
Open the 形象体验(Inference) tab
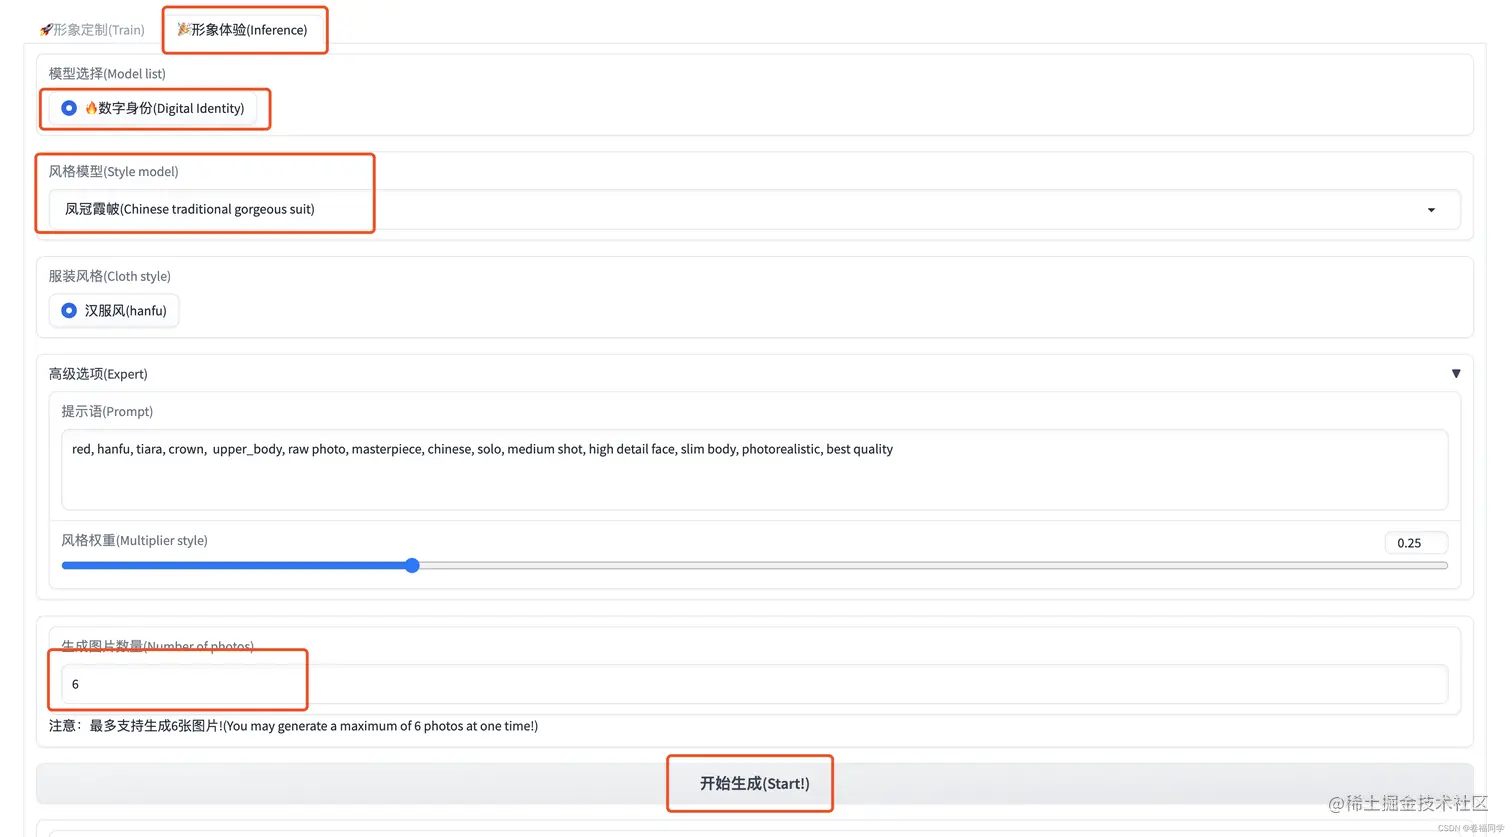(243, 30)
